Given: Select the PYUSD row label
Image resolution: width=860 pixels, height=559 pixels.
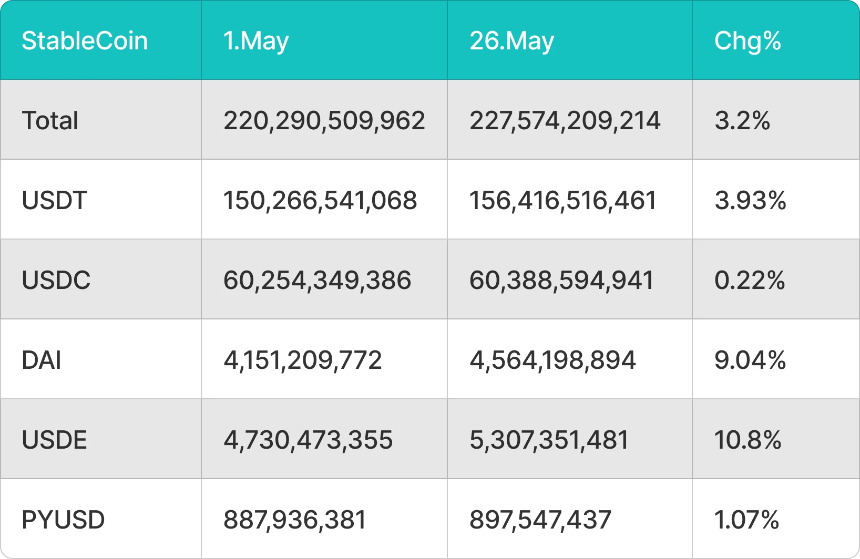Looking at the screenshot, I should tap(63, 520).
